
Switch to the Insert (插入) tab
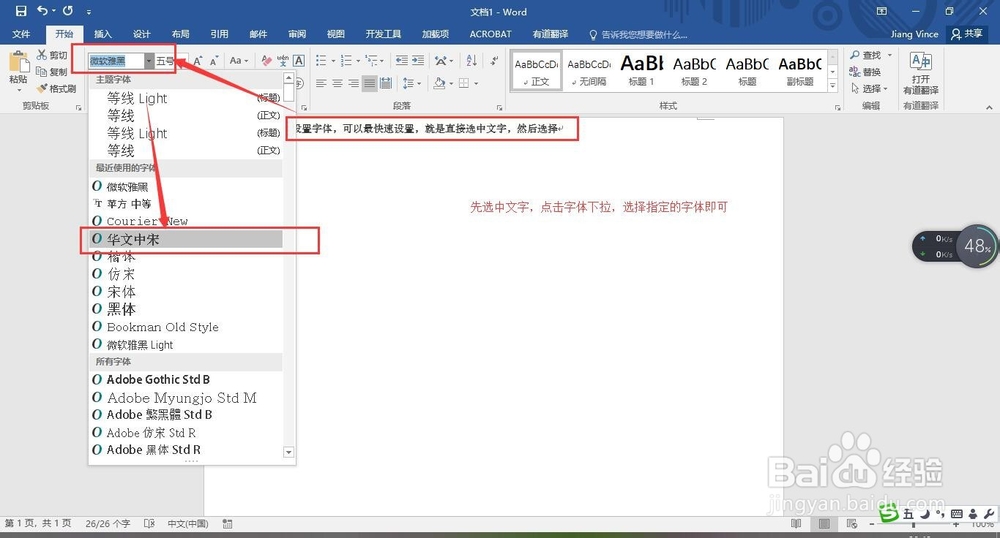[x=103, y=34]
